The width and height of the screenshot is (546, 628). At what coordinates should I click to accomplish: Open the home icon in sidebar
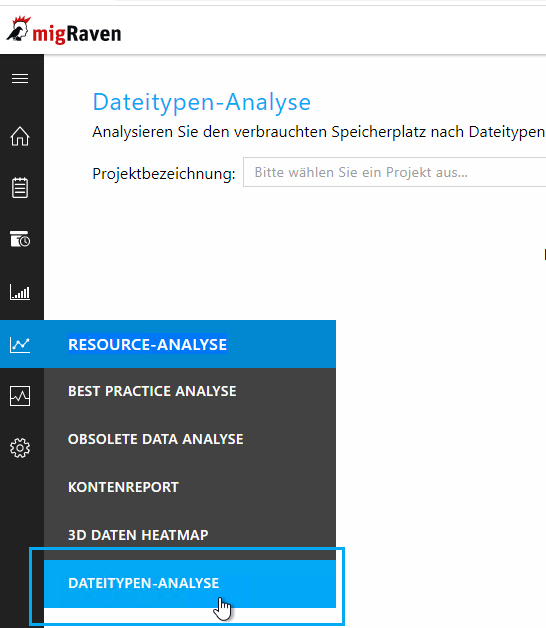20,136
